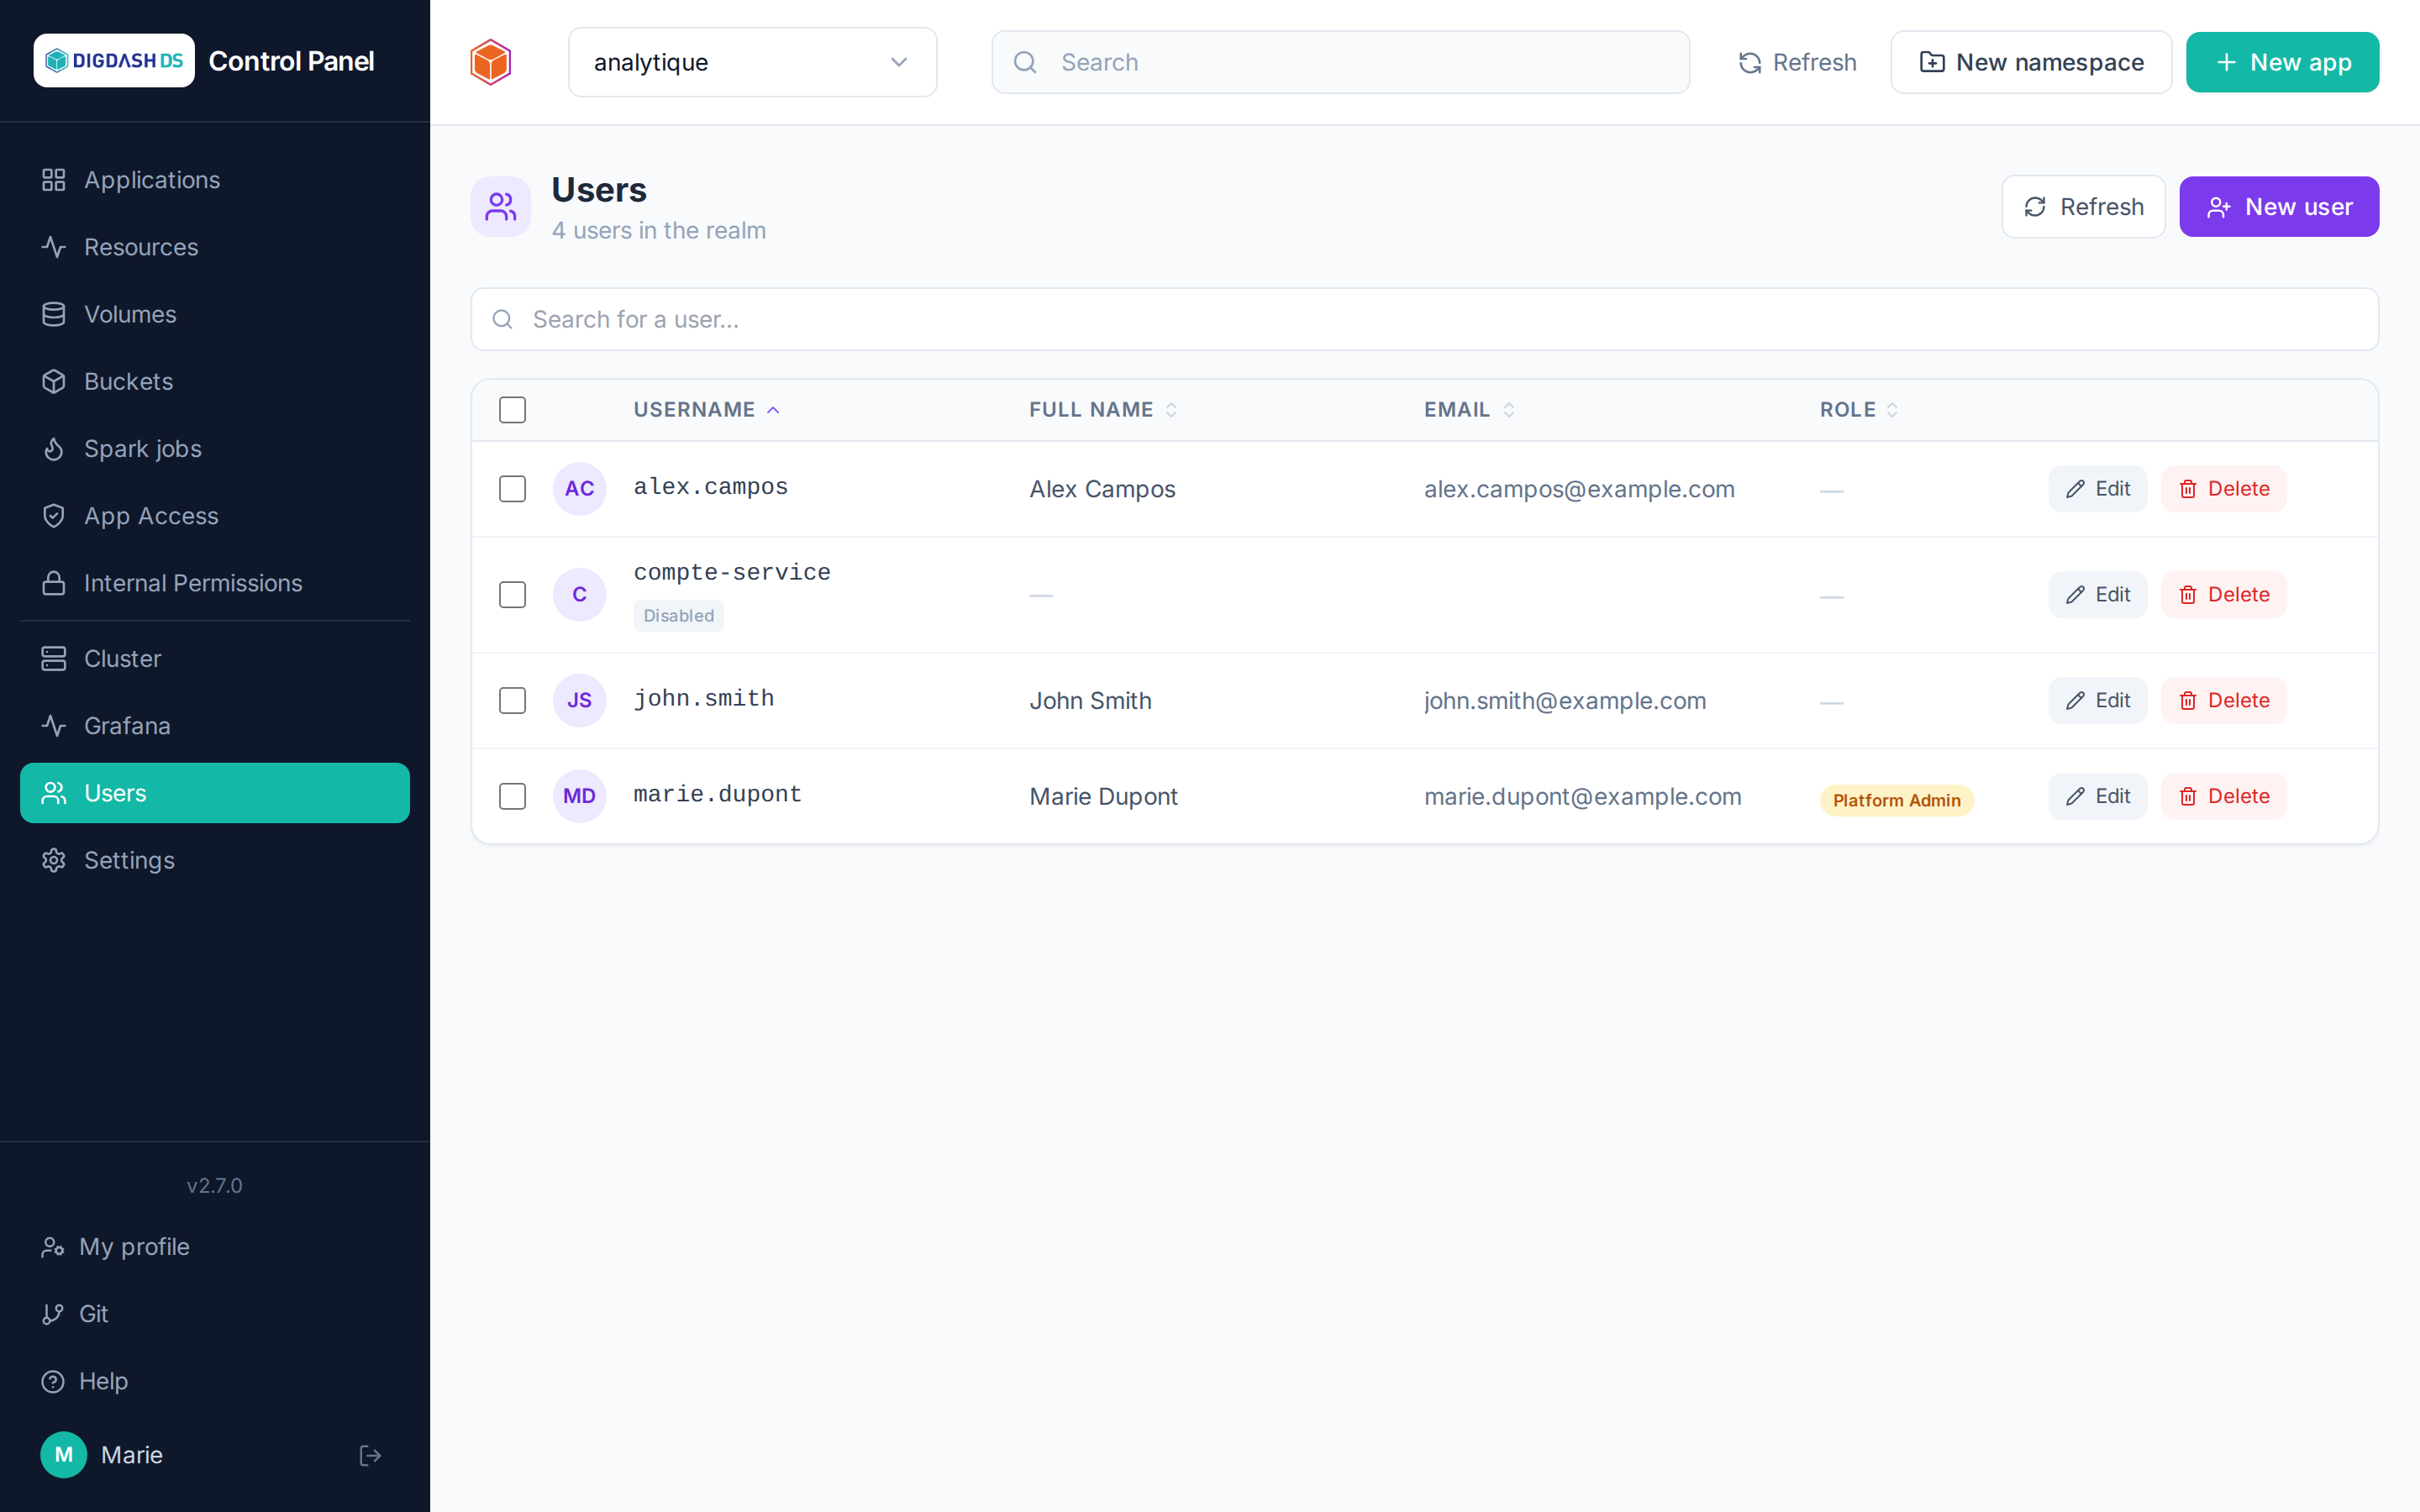The image size is (2420, 1512).
Task: Sort by the Username column header
Action: tap(706, 410)
